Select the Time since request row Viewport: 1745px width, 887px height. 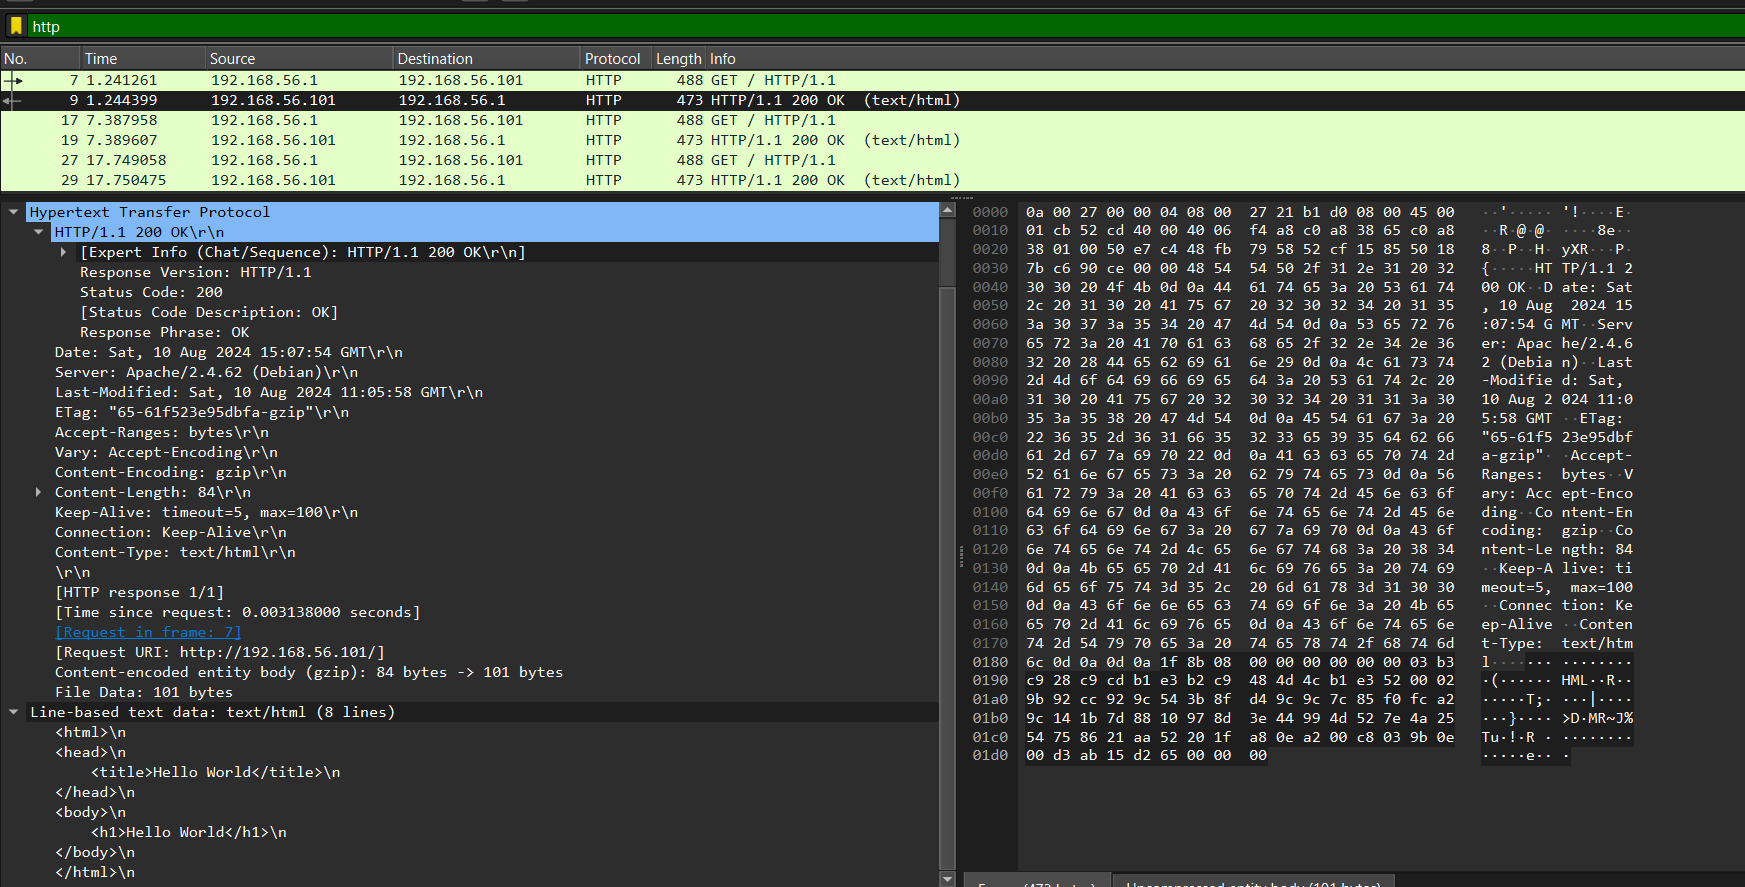(470, 612)
